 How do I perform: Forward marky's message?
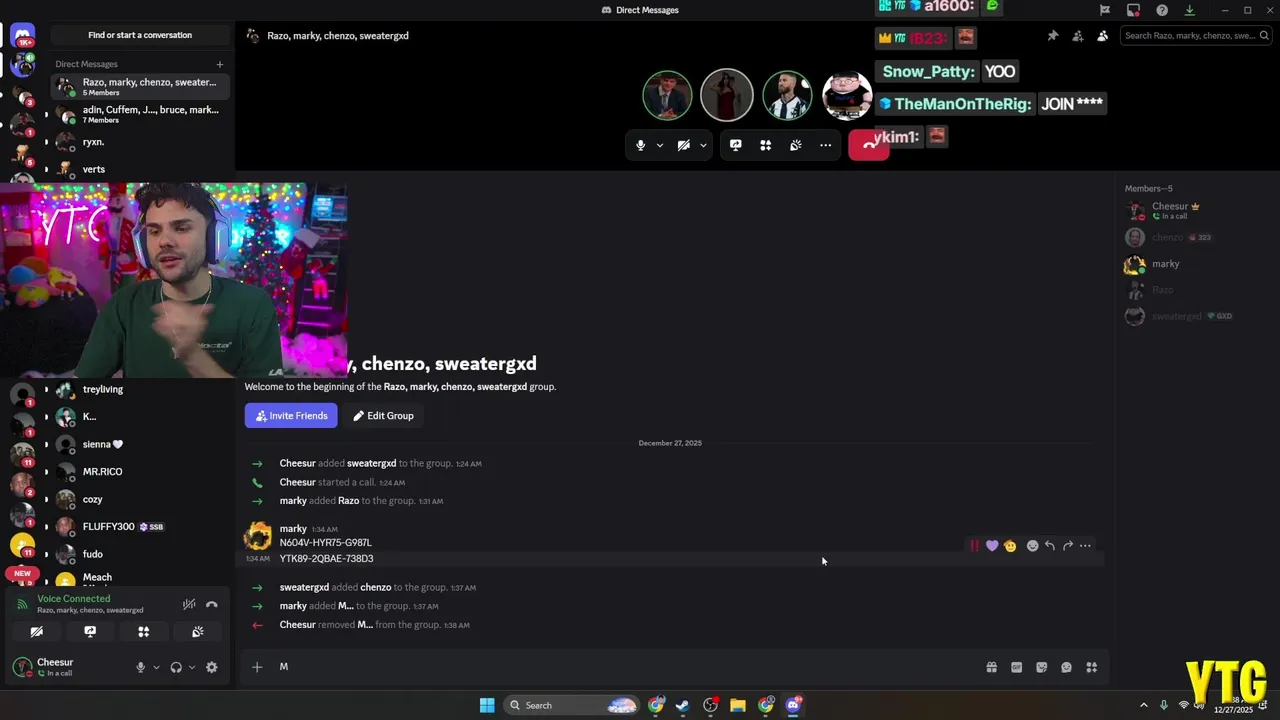[1068, 546]
